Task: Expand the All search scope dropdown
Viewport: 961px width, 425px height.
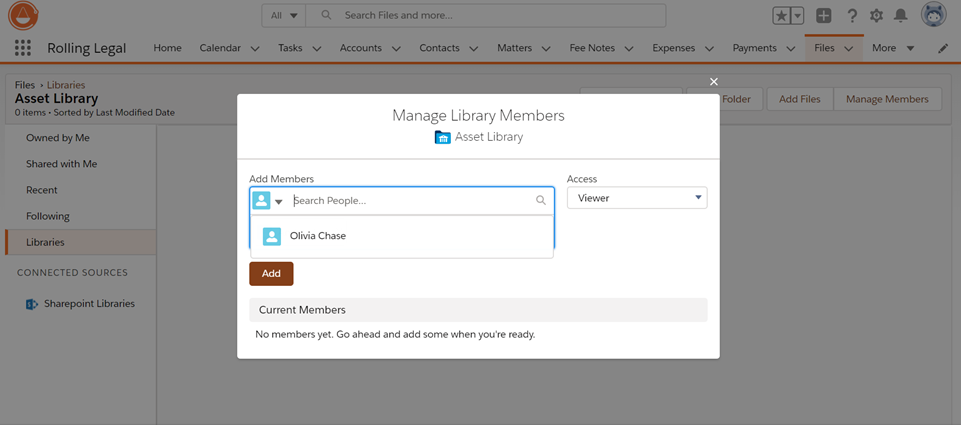Action: [x=283, y=16]
